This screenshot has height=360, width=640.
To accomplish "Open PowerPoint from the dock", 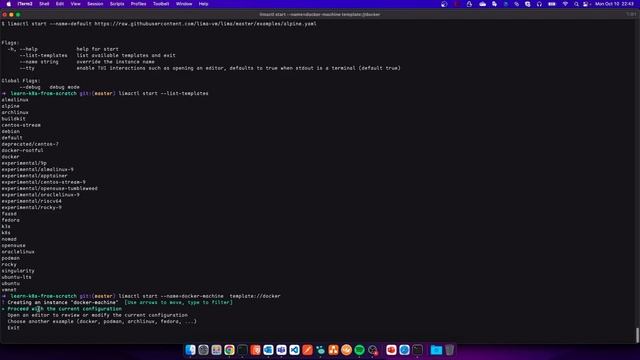I will (391, 350).
